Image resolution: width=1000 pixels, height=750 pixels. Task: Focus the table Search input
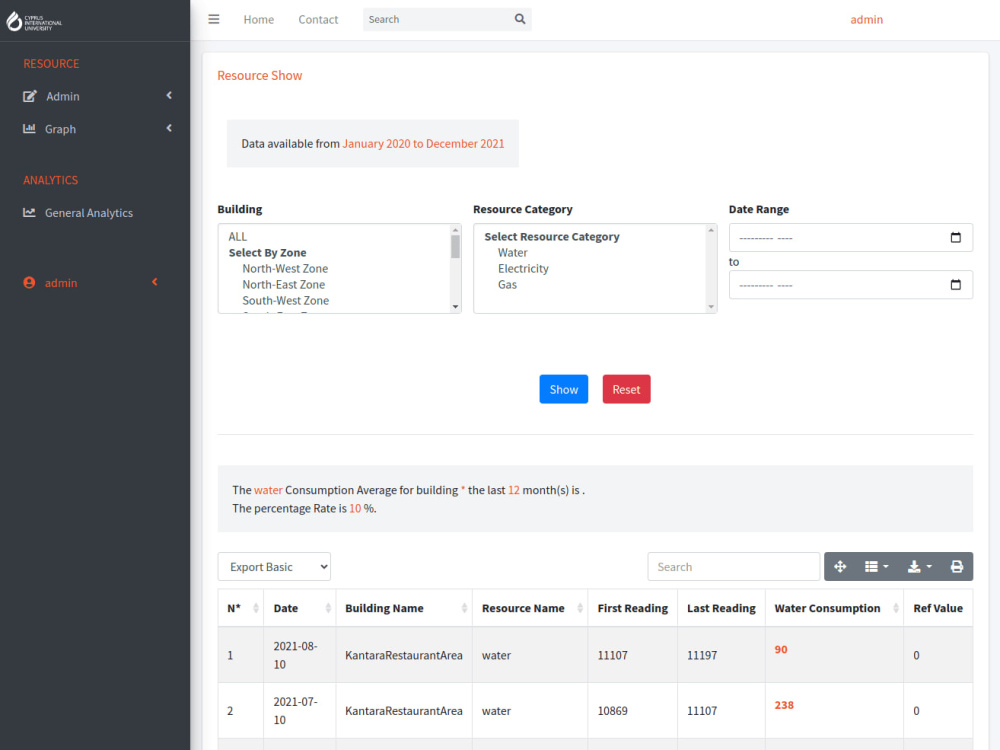733,566
